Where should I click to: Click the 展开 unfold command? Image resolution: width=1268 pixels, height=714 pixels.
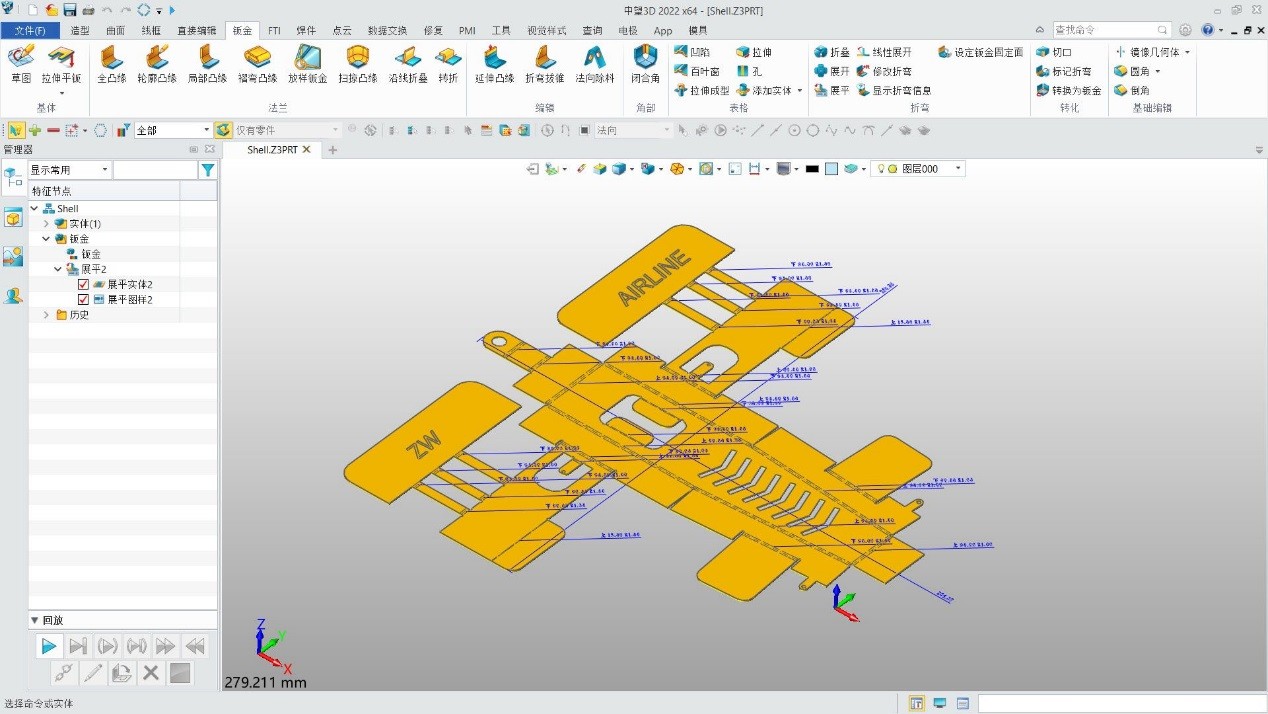[834, 71]
